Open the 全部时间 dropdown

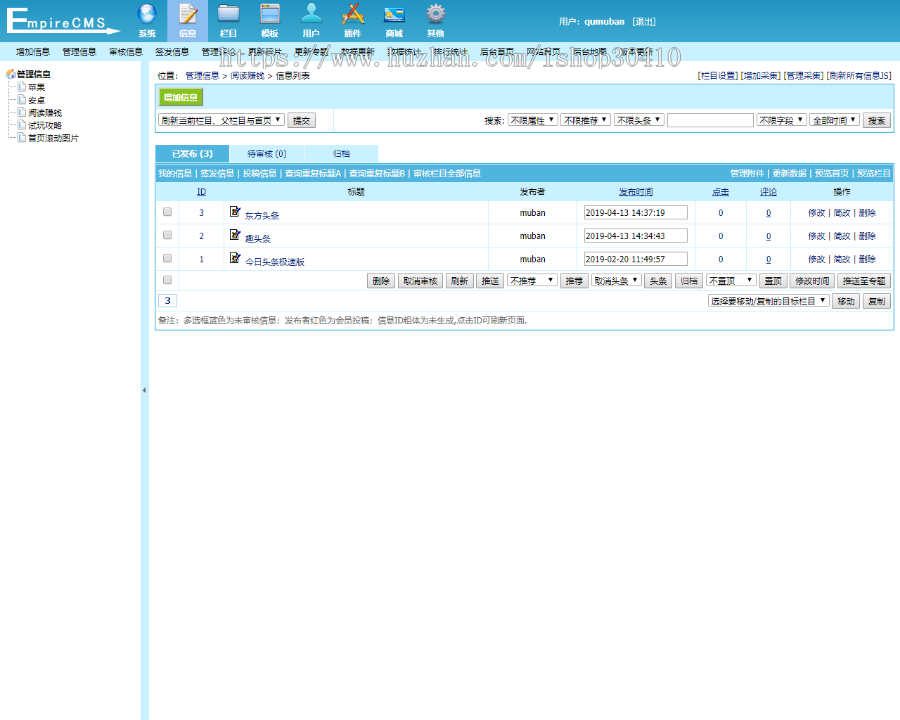(x=832, y=120)
